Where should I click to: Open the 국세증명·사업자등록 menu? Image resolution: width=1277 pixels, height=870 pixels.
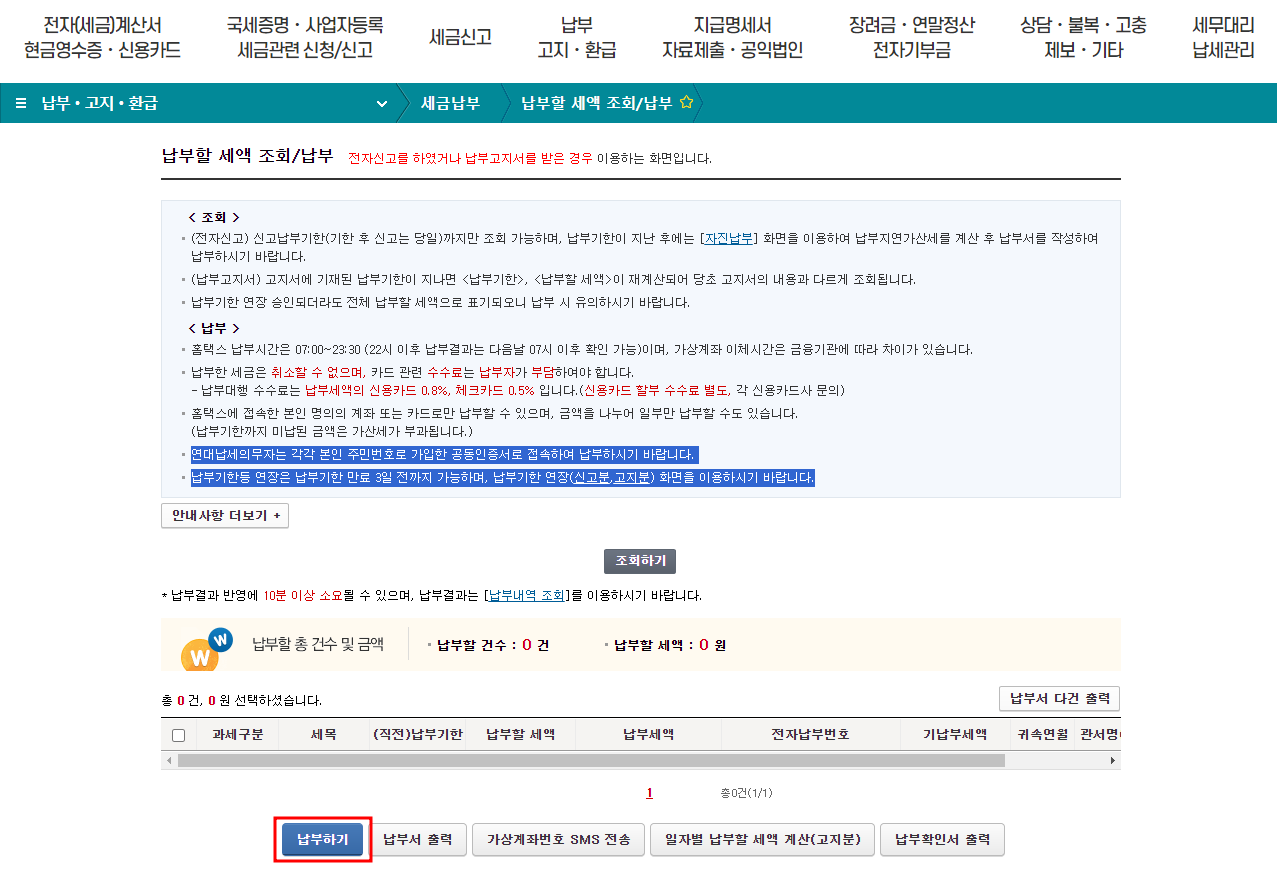[305, 38]
